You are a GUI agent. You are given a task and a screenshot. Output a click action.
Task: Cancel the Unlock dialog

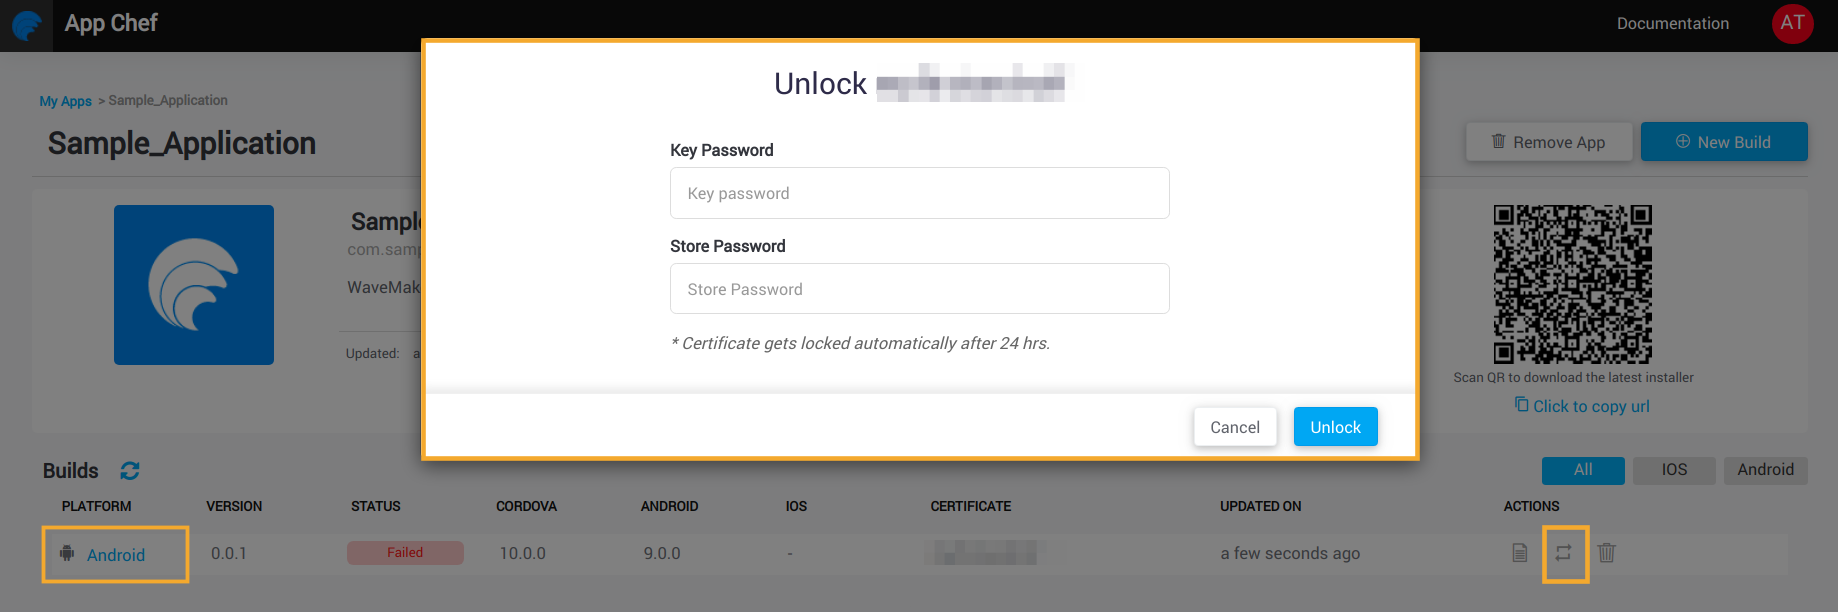pos(1235,427)
